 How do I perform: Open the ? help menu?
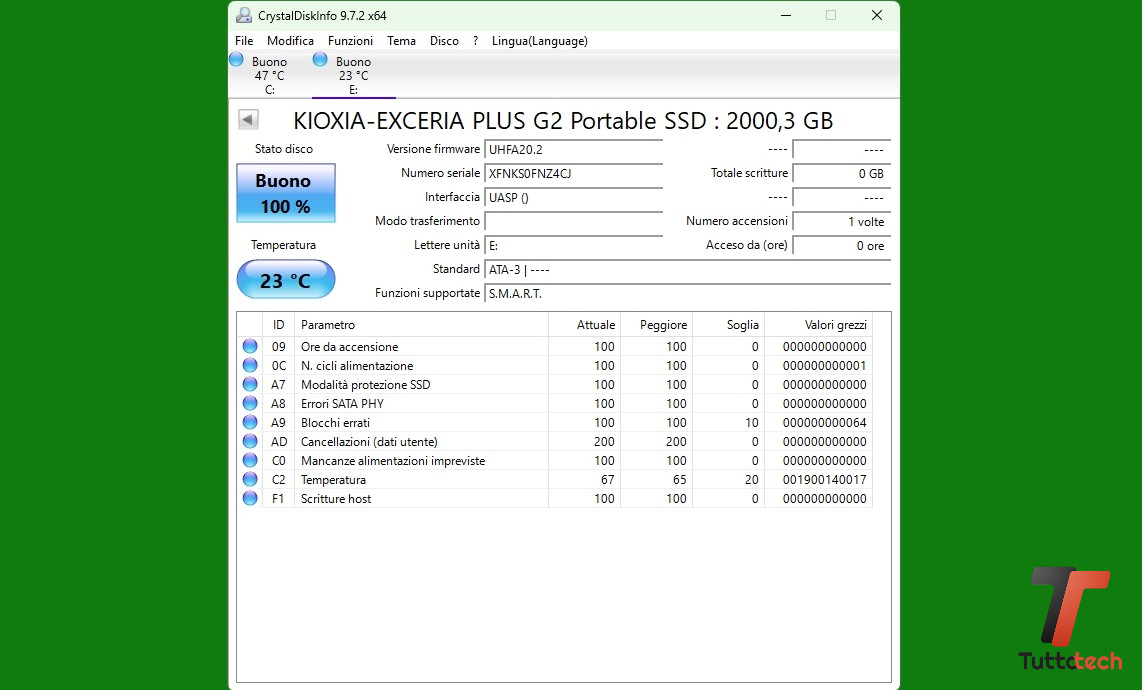pos(476,41)
